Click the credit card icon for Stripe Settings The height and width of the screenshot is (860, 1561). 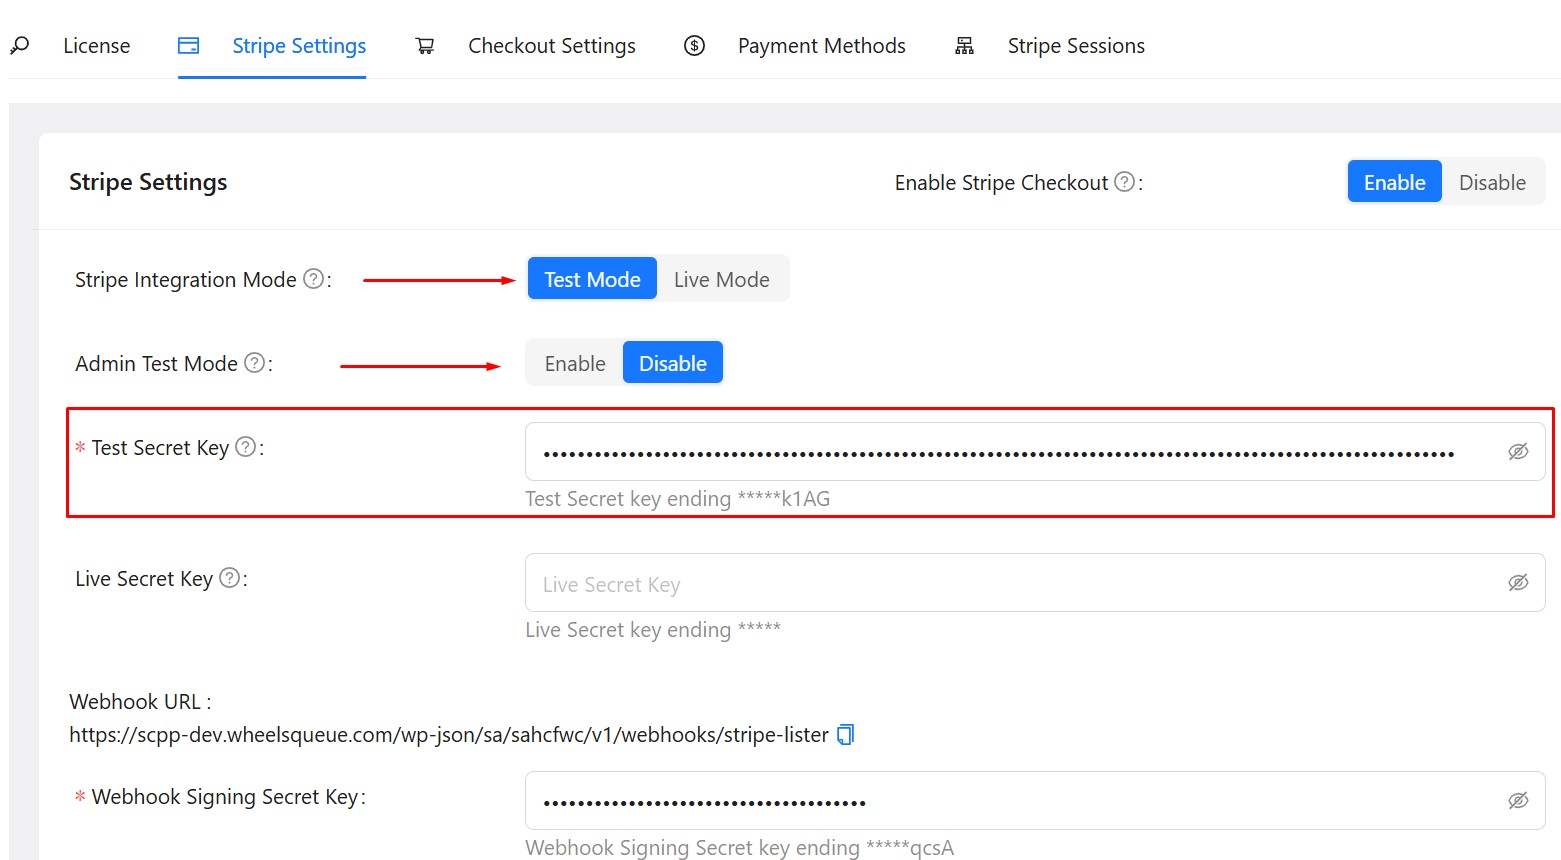coord(188,46)
